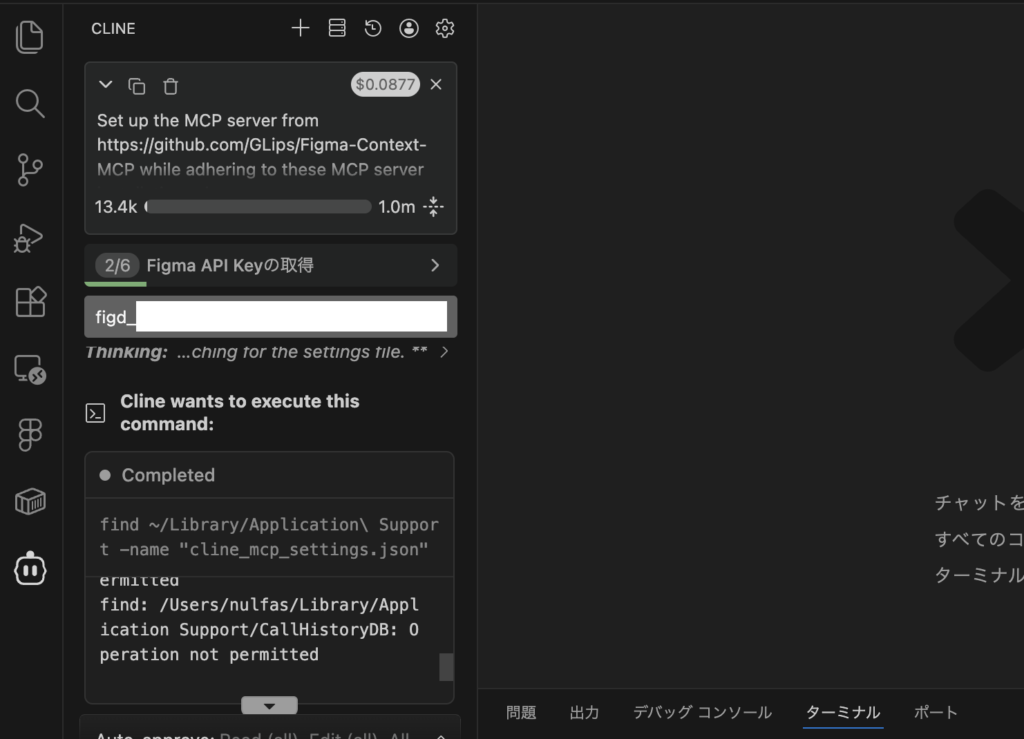Click scroll-to-bottom arrow button below command output
Viewport: 1024px width, 739px height.
(x=269, y=705)
